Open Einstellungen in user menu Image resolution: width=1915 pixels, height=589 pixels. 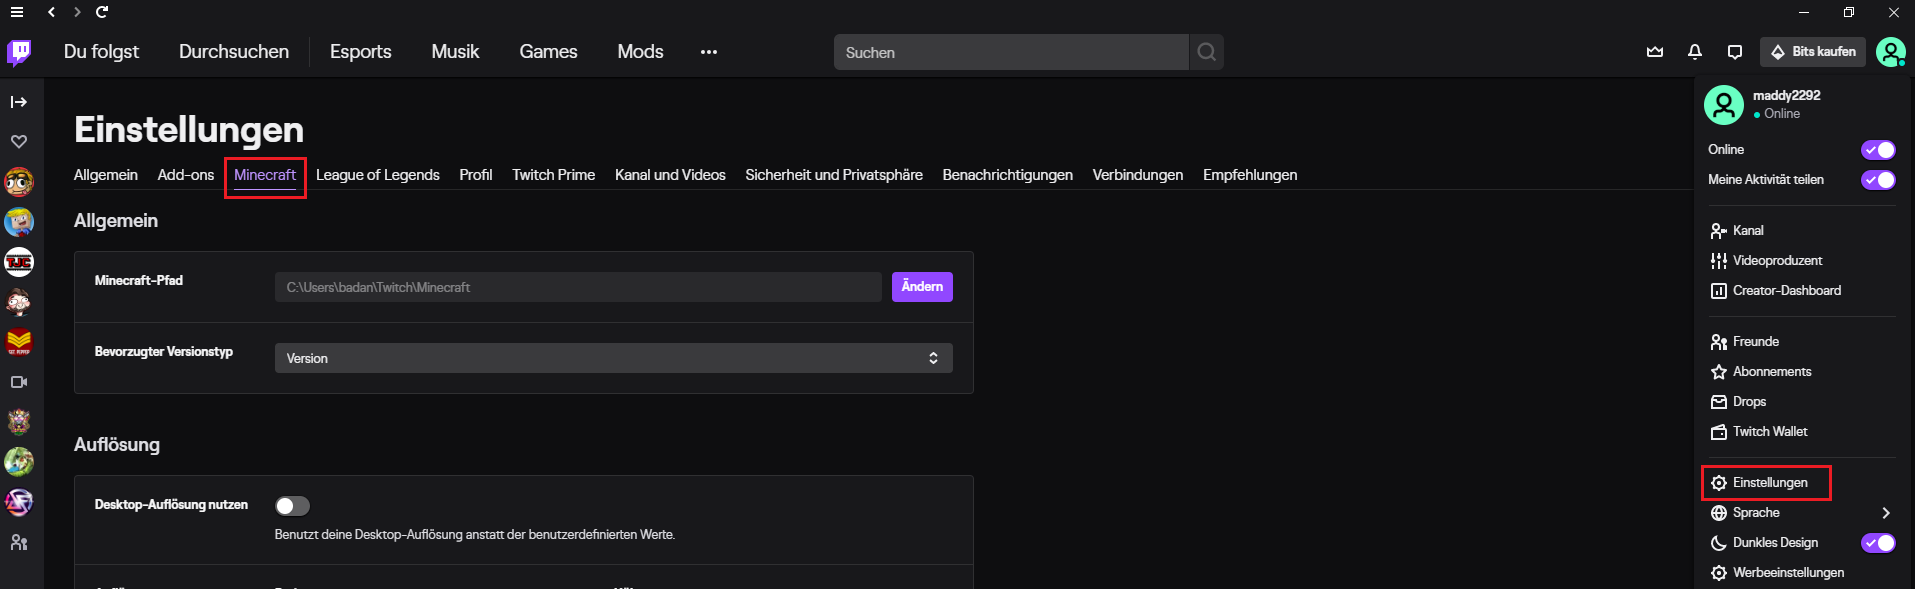(x=1766, y=483)
